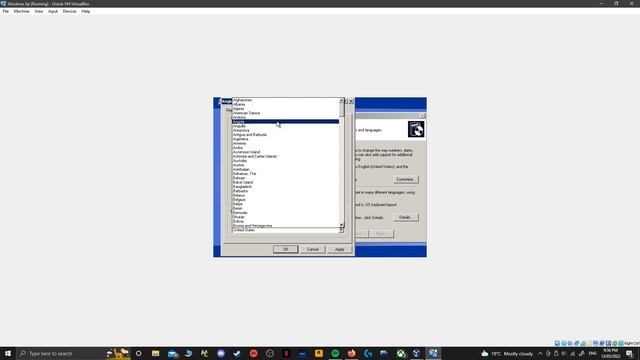640x360 pixels.
Task: Open Microsoft Edge from the taskbar
Action: pyautogui.click(x=188, y=353)
